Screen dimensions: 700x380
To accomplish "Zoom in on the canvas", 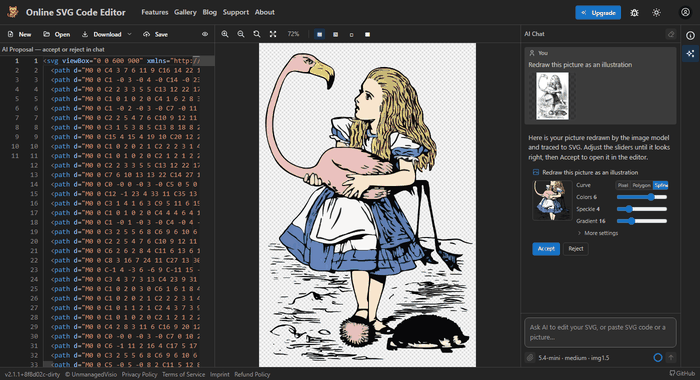I will [x=225, y=34].
